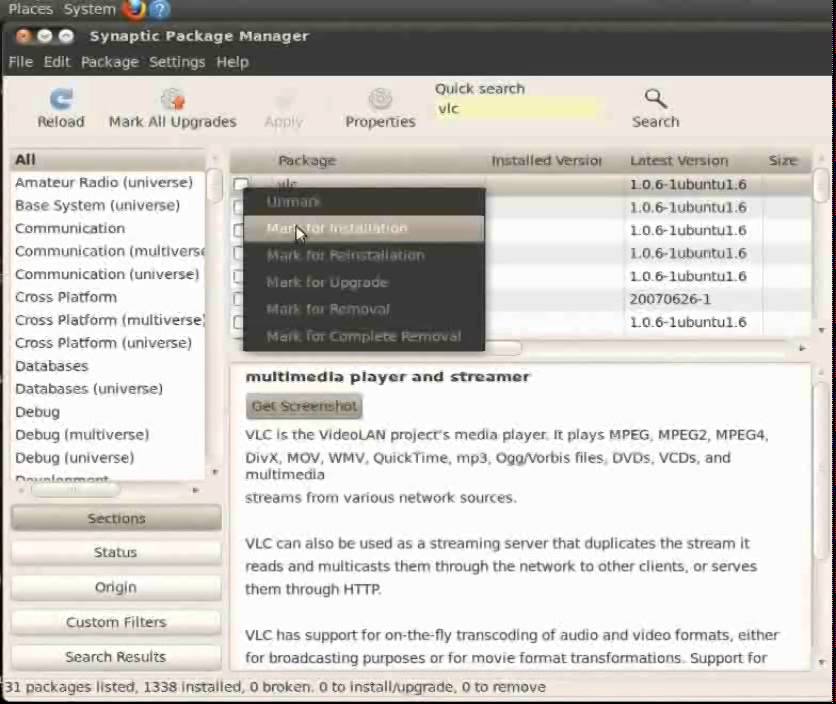836x704 pixels.
Task: Choose Mark for Removal
Action: pyautogui.click(x=364, y=309)
